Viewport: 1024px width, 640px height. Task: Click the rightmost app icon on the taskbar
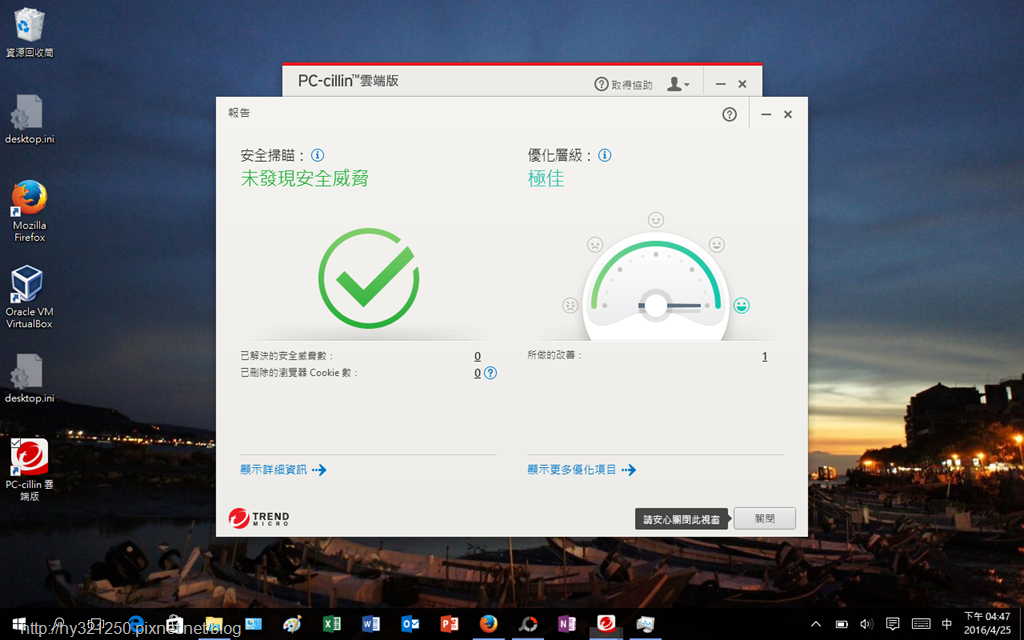pos(645,624)
